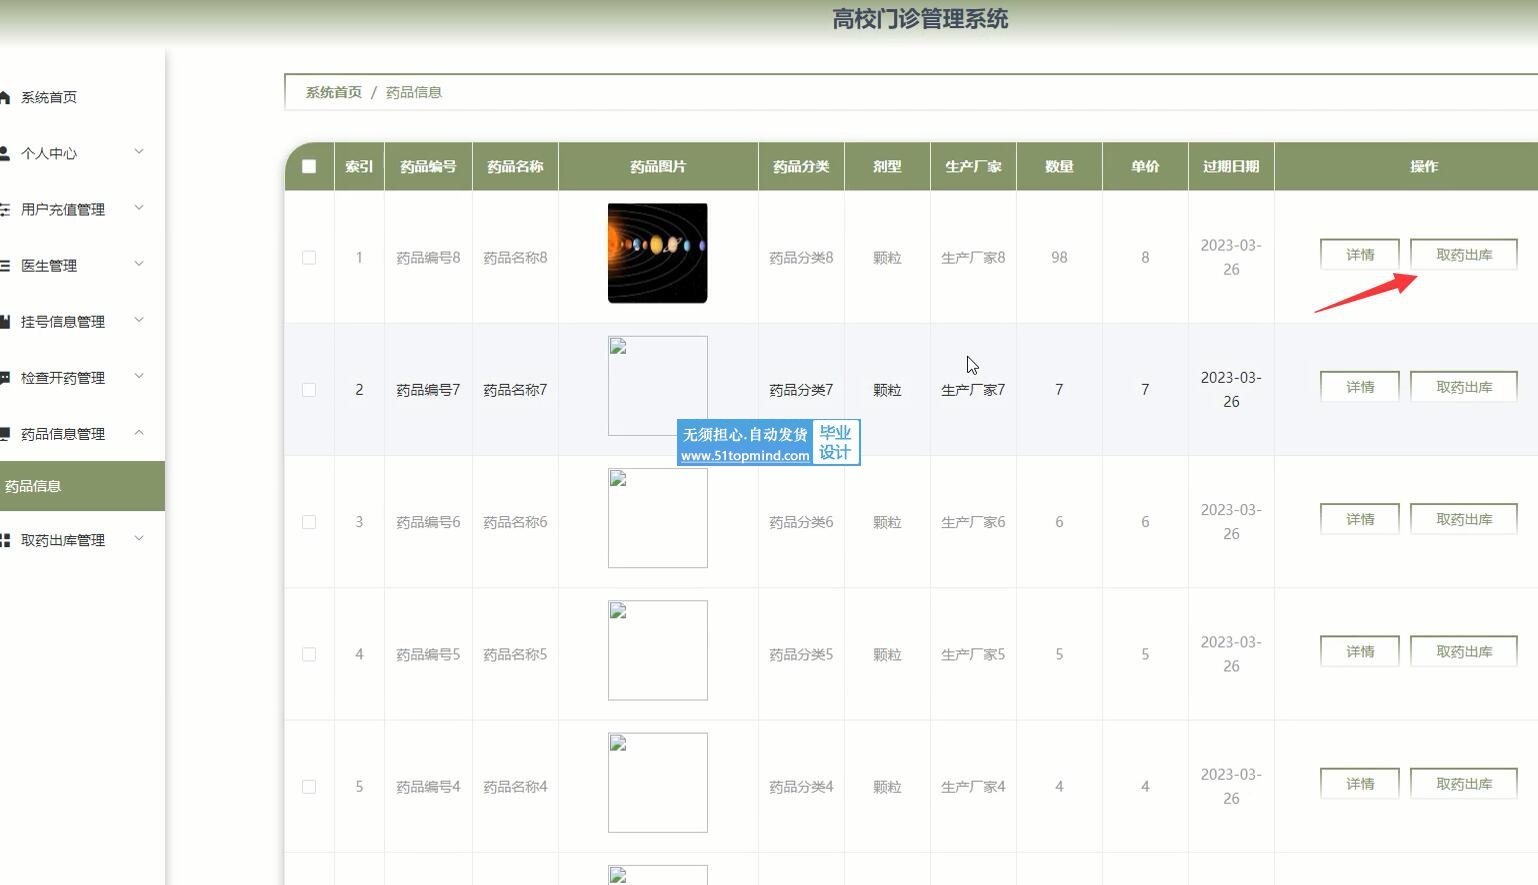Click the 单价 column header
This screenshot has width=1538, height=885.
(1145, 167)
